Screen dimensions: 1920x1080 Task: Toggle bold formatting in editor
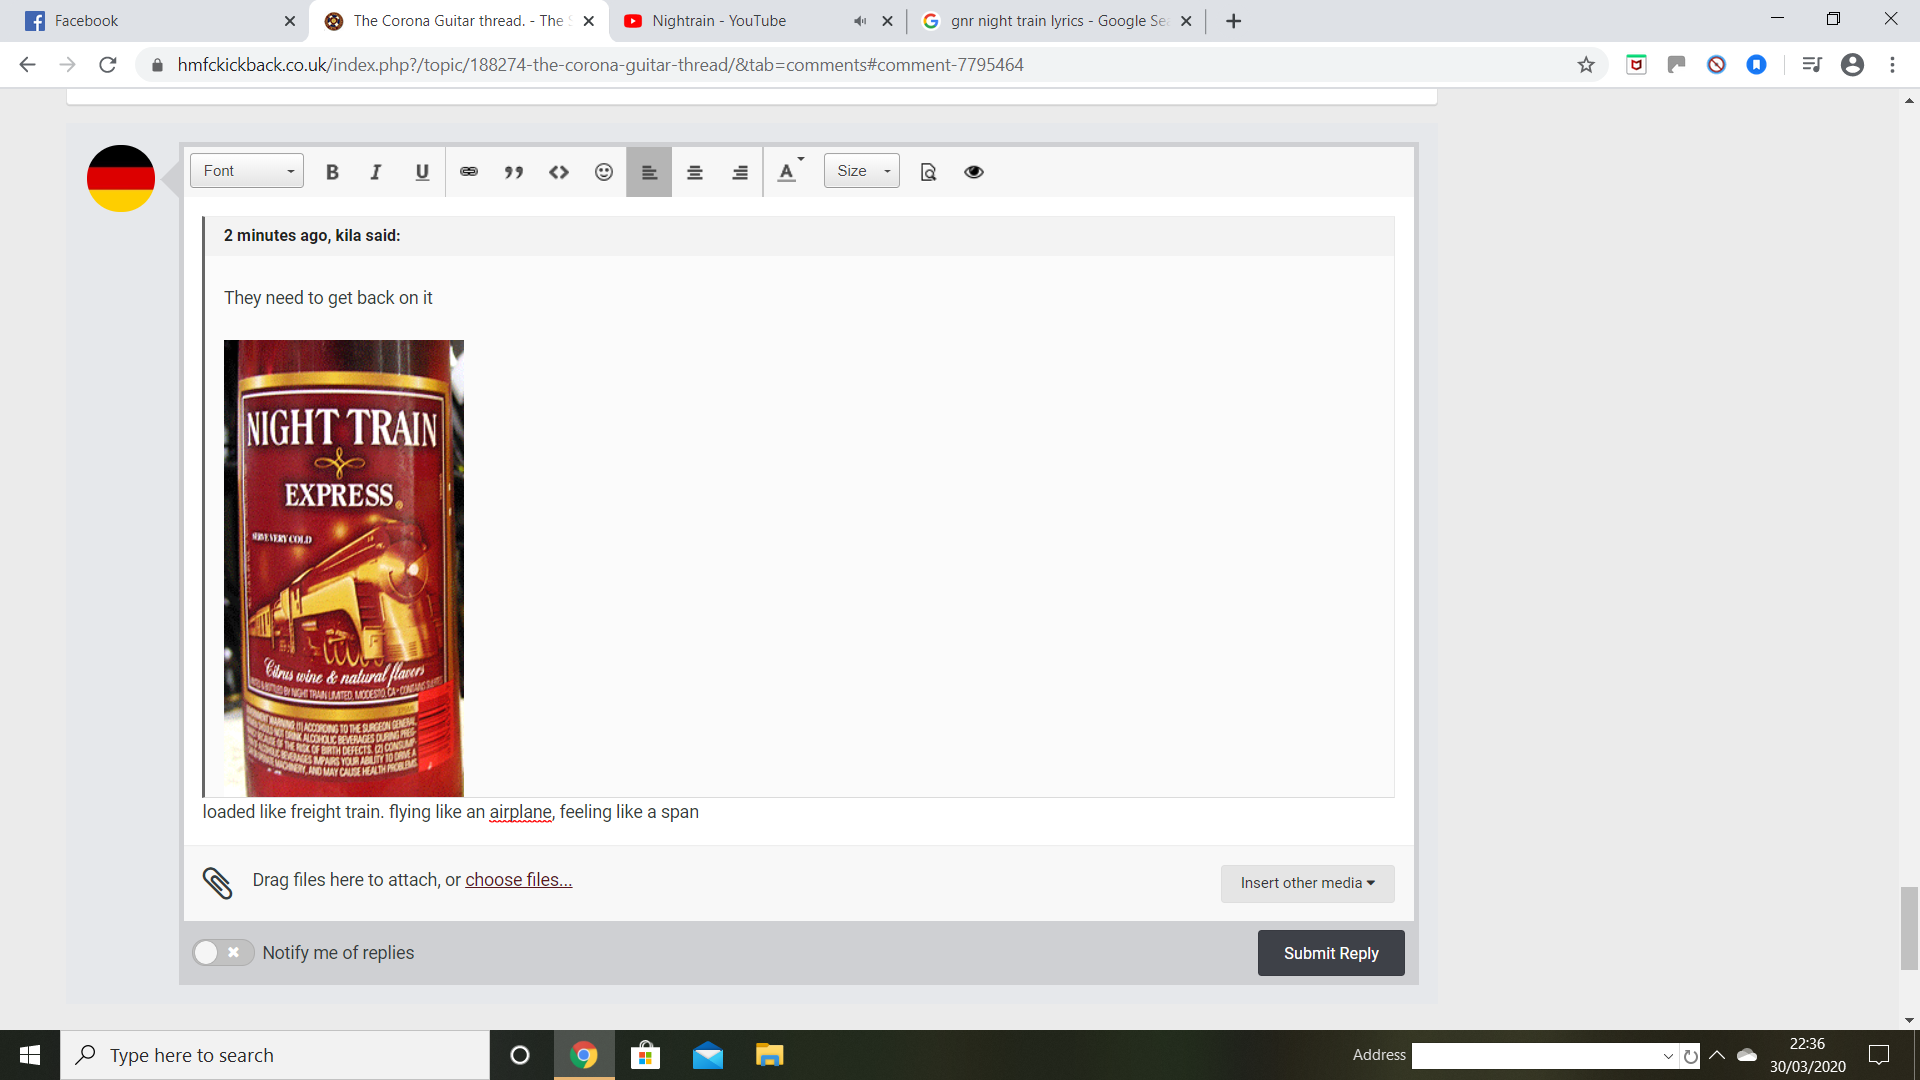click(x=332, y=172)
